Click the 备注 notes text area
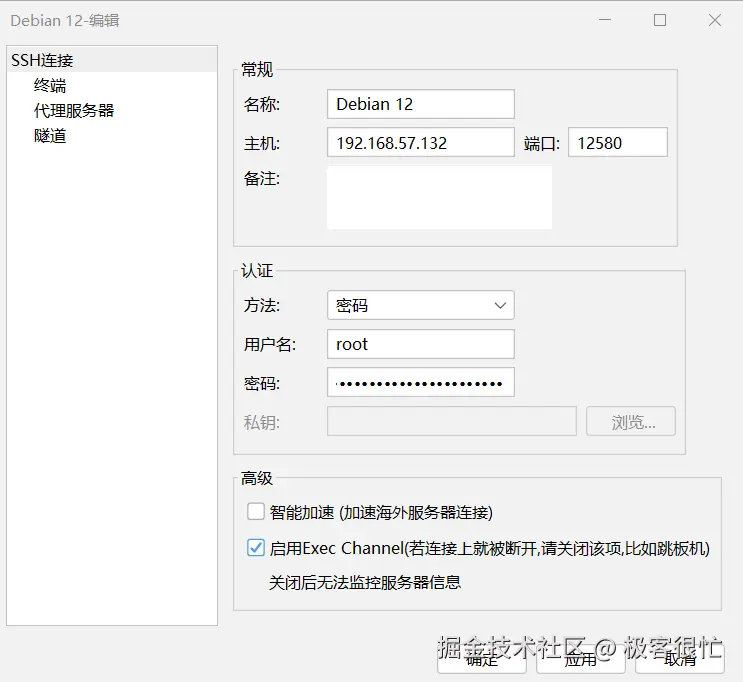 [439, 197]
